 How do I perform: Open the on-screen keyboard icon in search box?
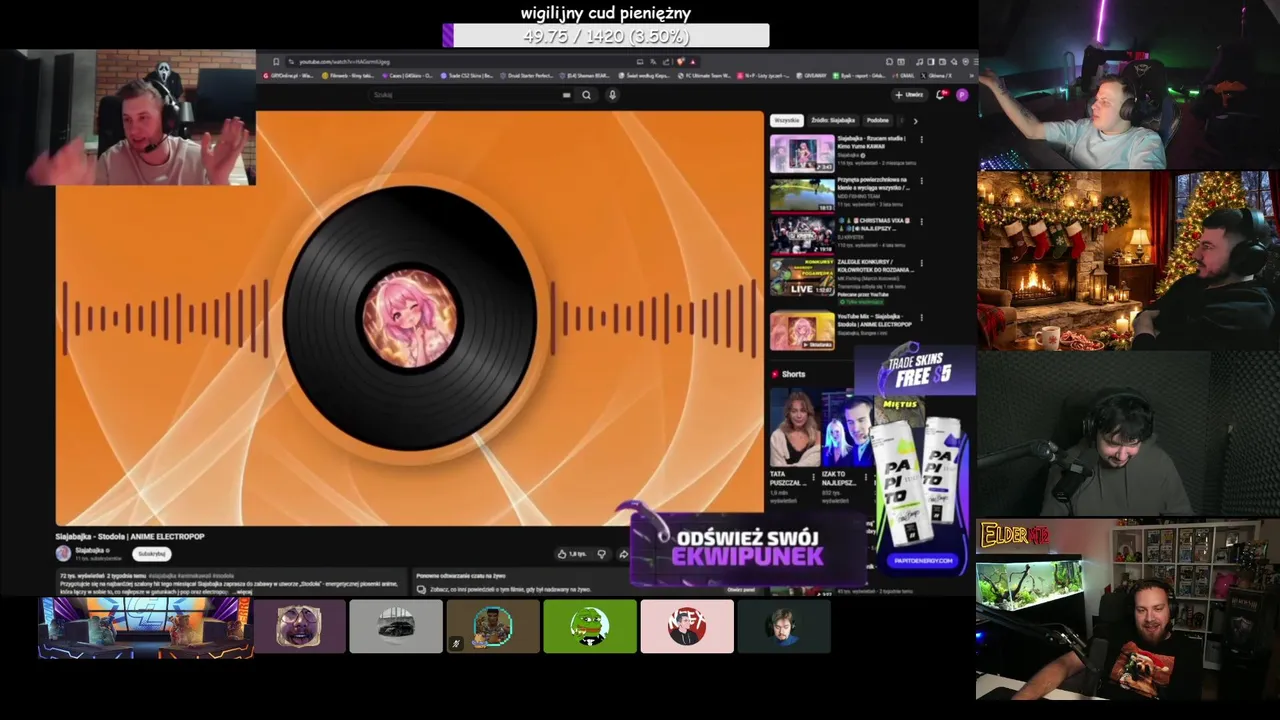[566, 95]
